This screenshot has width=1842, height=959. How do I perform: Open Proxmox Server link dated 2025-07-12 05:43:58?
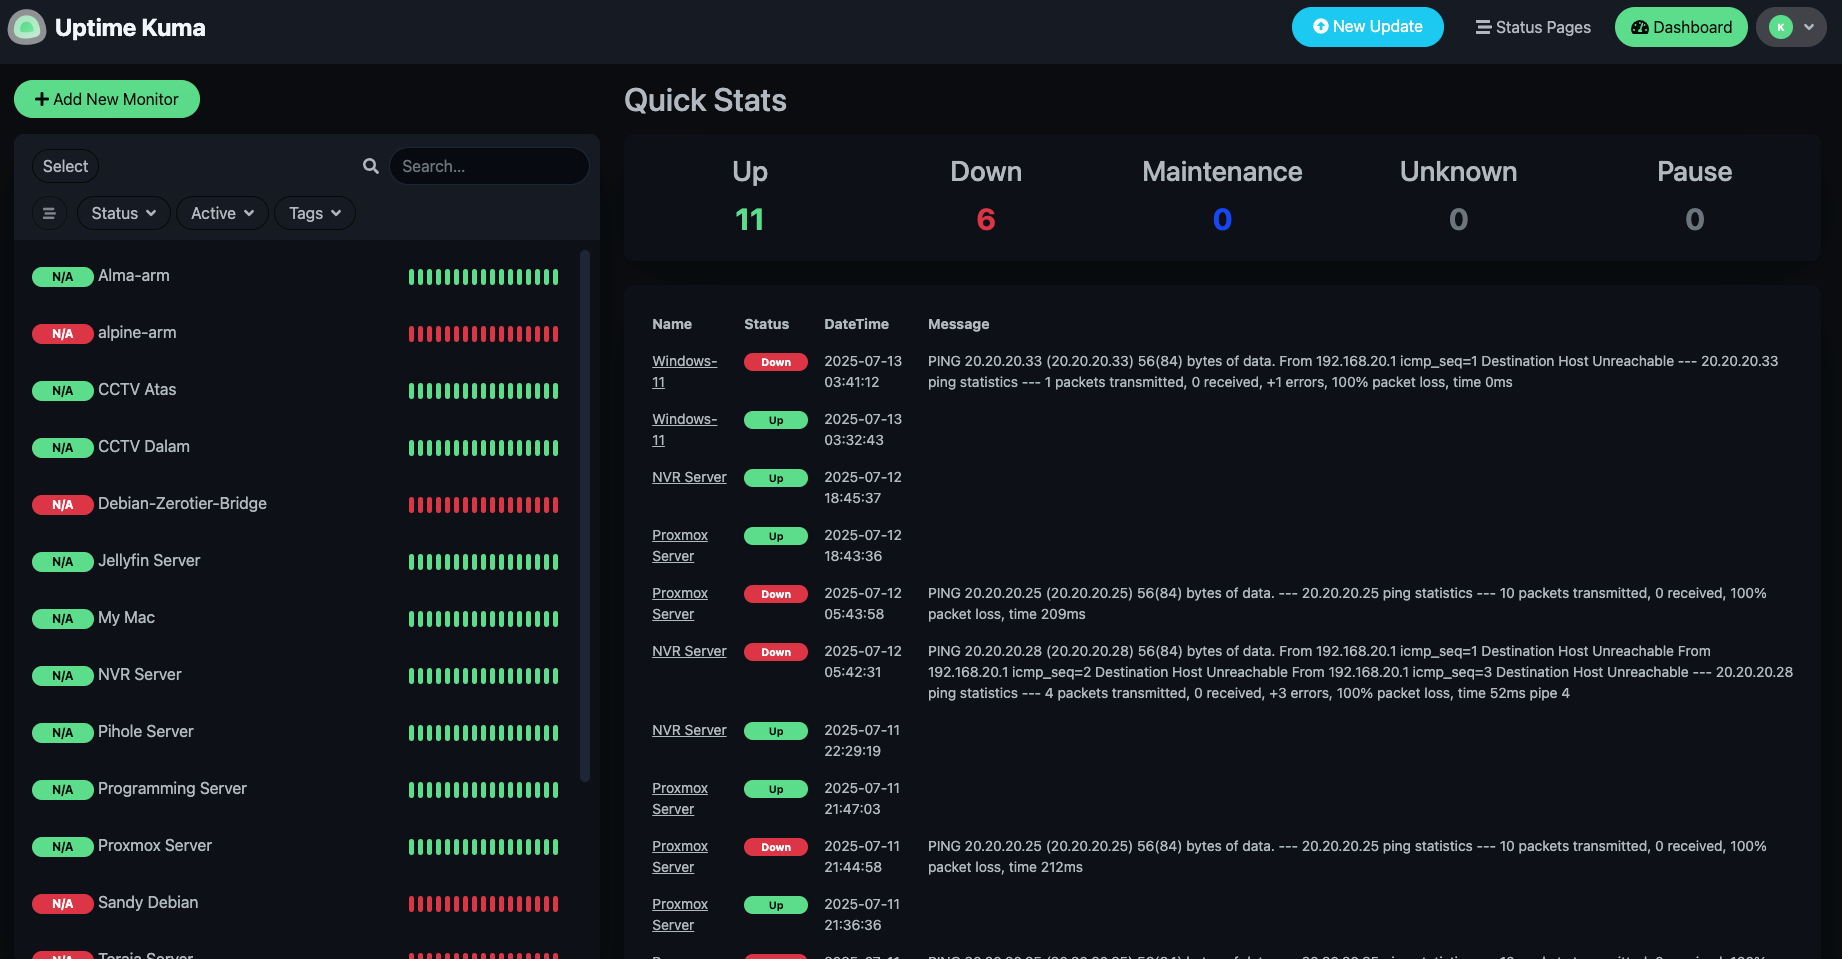(680, 603)
